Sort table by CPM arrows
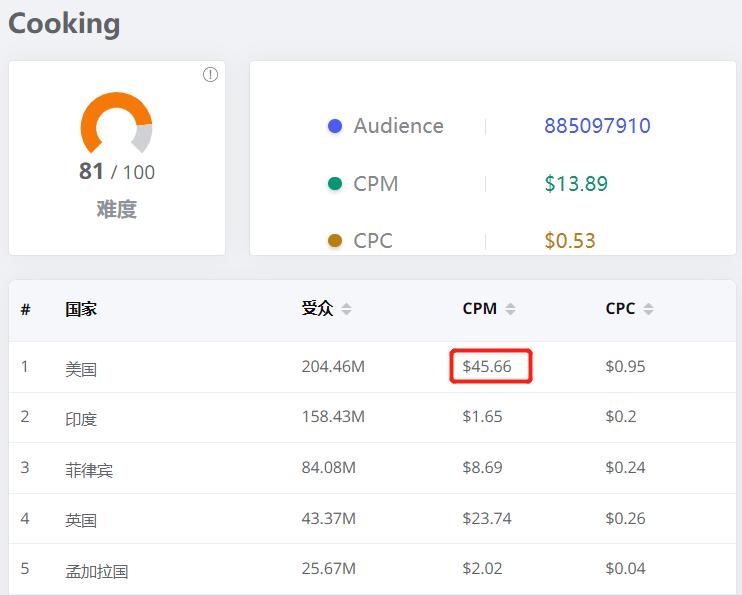This screenshot has height=595, width=742. [x=510, y=309]
